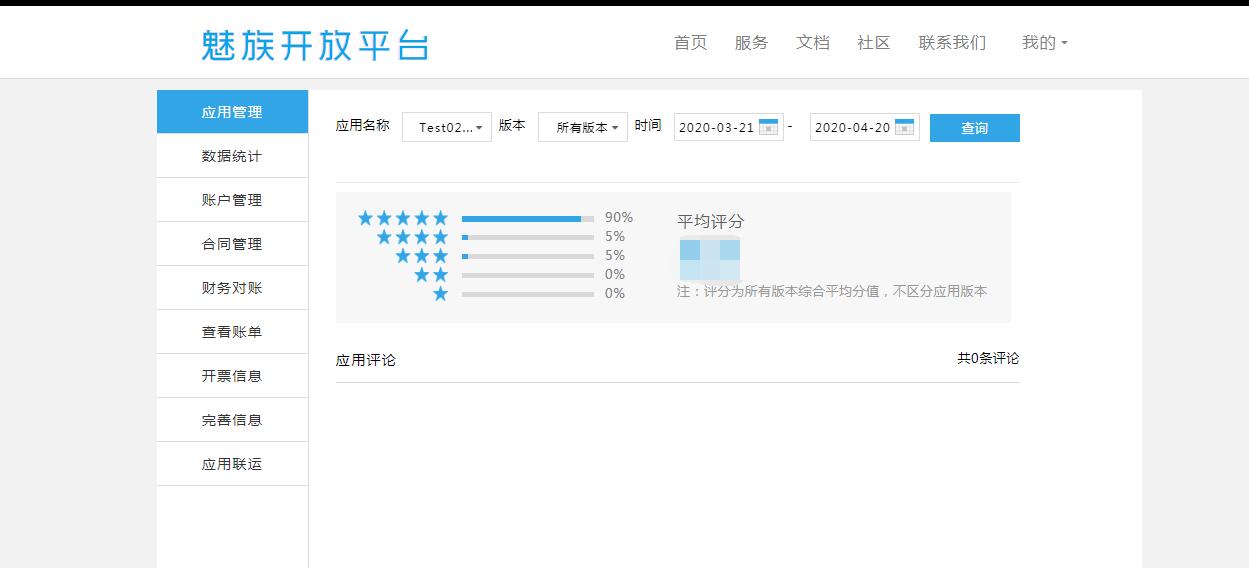Open the 应用名称 Test02 dropdown
Image resolution: width=1249 pixels, height=568 pixels.
click(447, 127)
